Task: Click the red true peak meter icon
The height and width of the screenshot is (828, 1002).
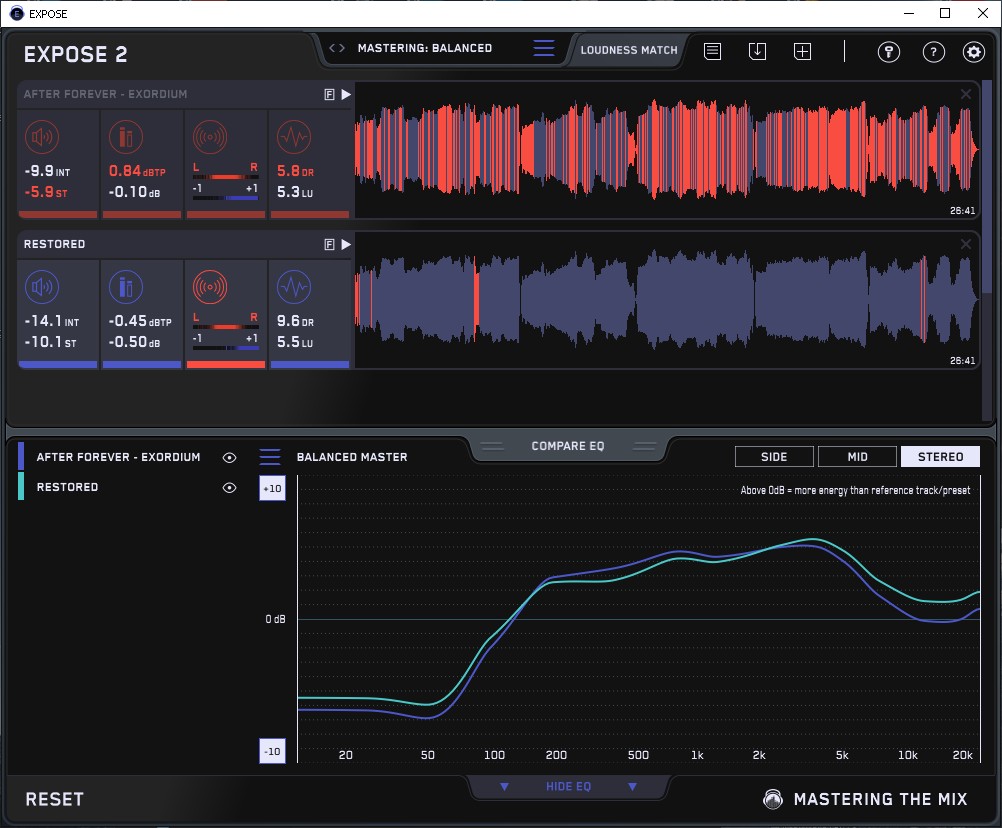Action: 125,138
